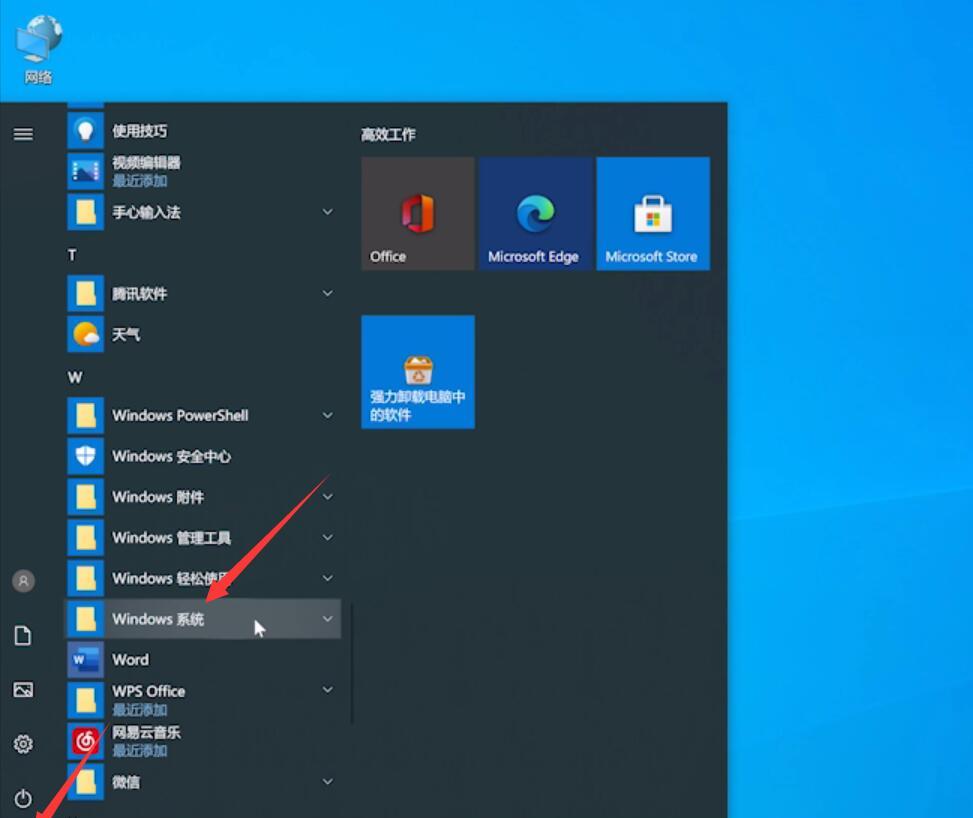Open the Pictures sidebar icon
The height and width of the screenshot is (818, 973).
coord(23,690)
